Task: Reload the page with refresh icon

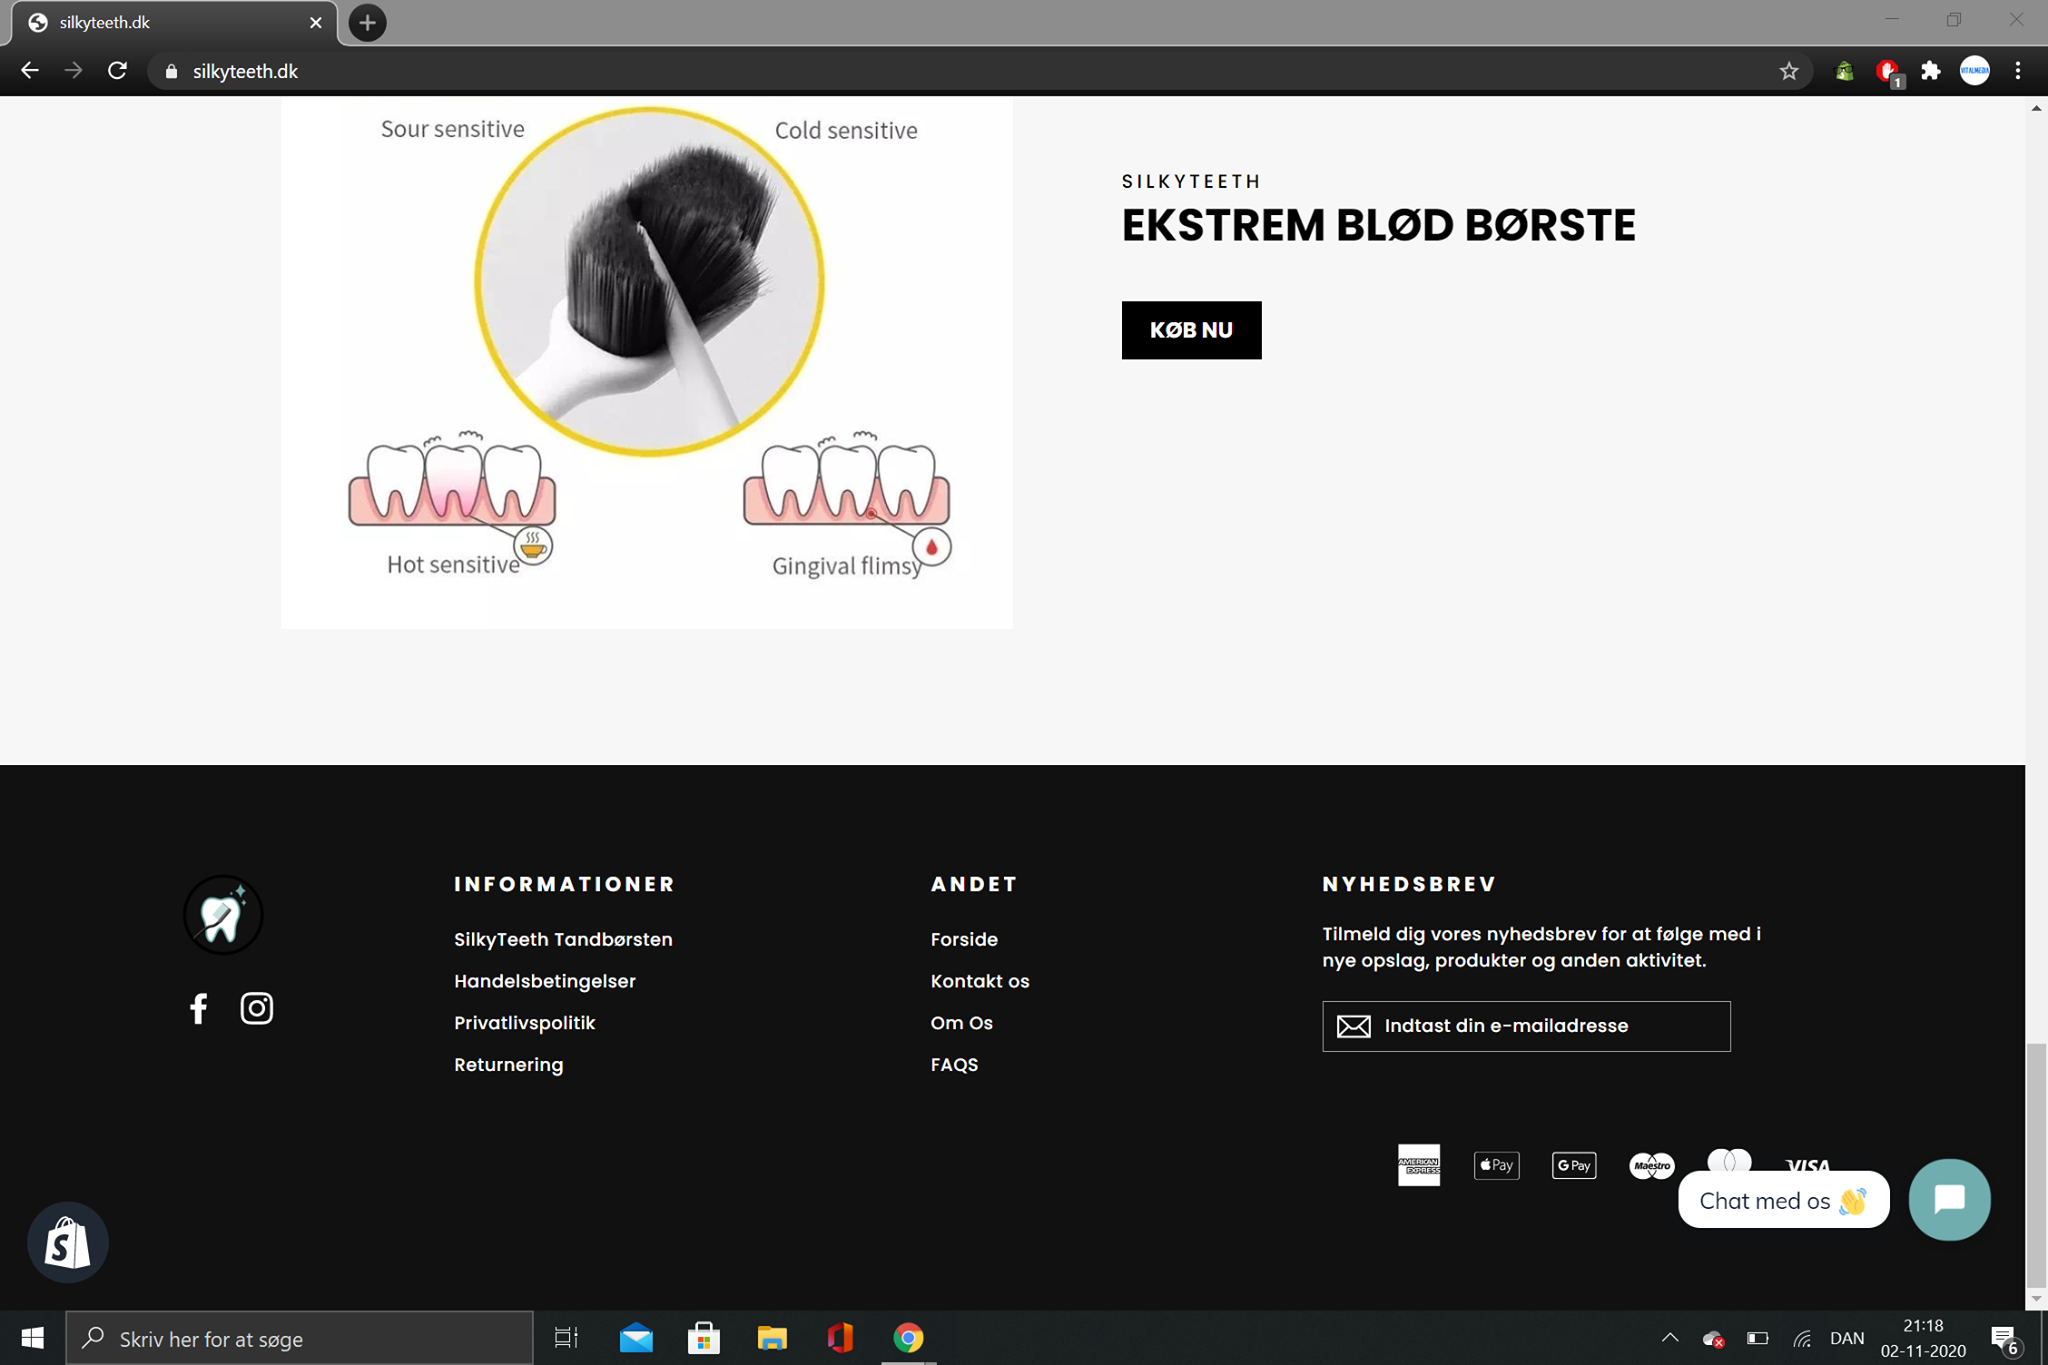Action: pos(117,71)
